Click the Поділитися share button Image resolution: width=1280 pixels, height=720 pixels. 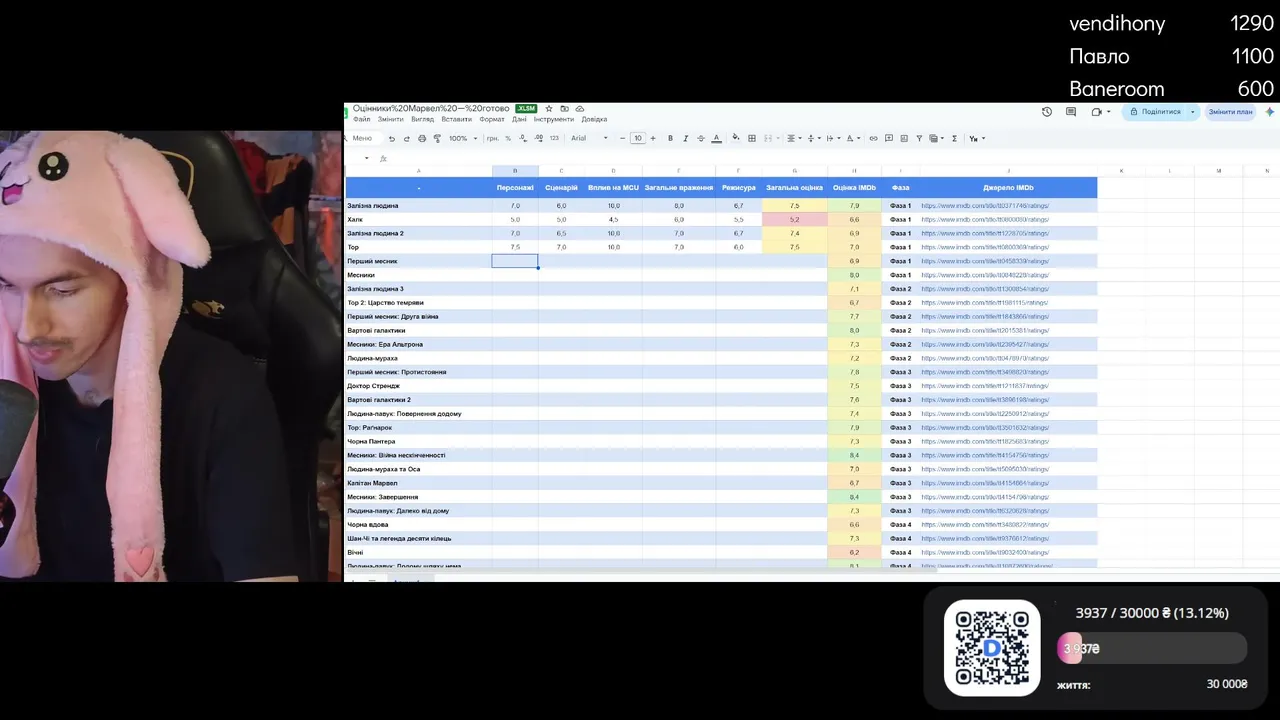tap(1154, 112)
